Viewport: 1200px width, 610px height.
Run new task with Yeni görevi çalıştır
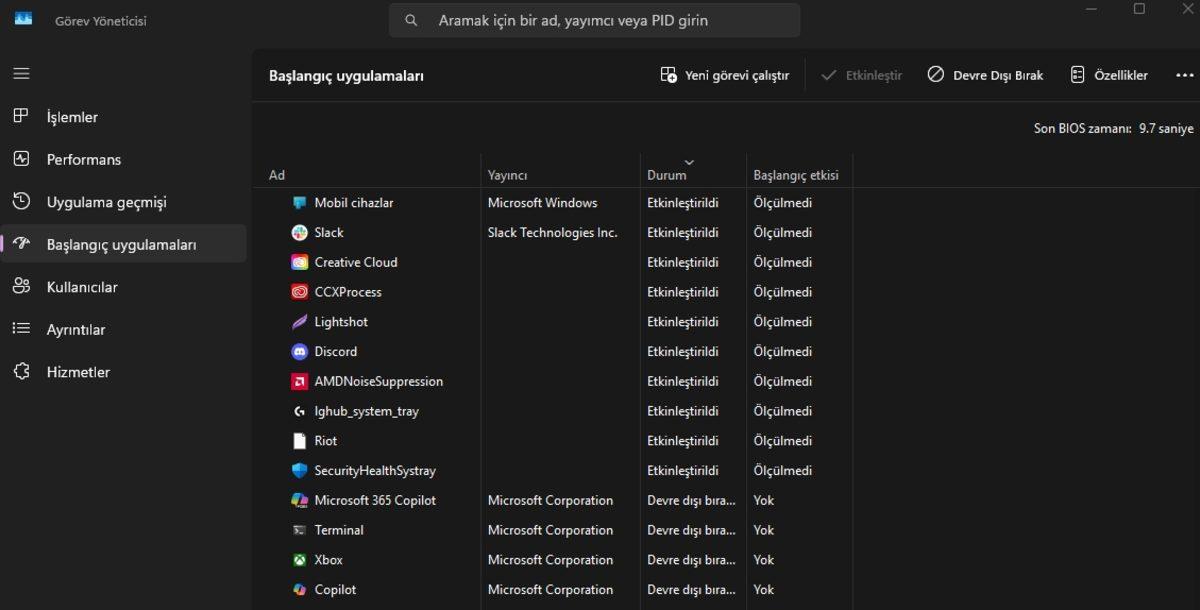(725, 75)
